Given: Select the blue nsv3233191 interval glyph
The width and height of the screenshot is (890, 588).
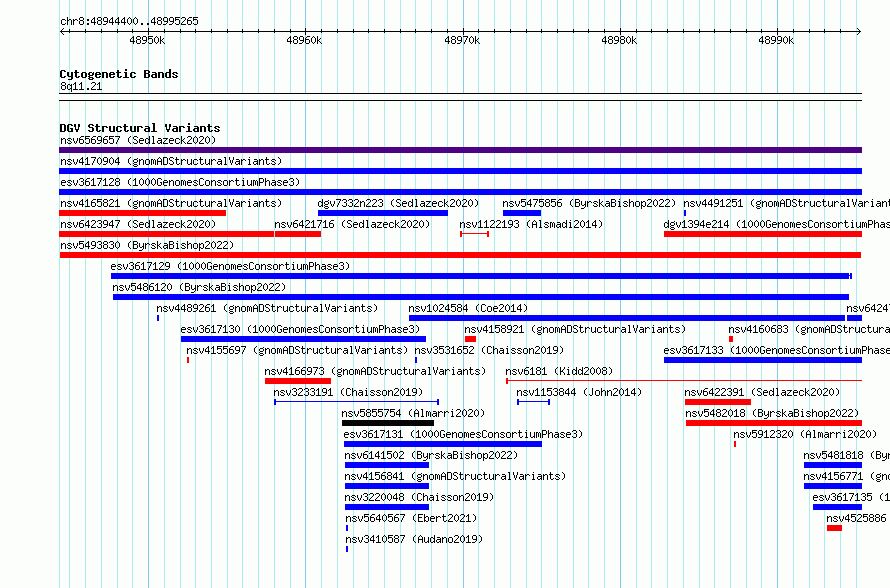Looking at the screenshot, I should [356, 402].
